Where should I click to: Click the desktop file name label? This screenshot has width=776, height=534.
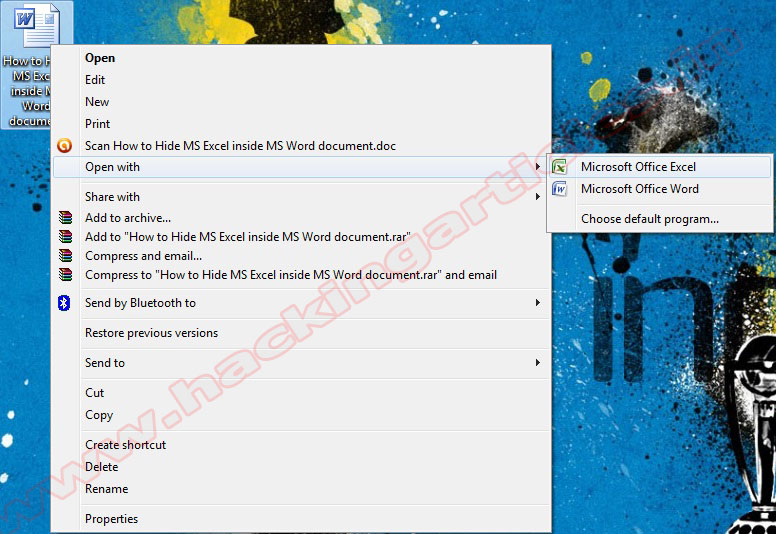[27, 91]
